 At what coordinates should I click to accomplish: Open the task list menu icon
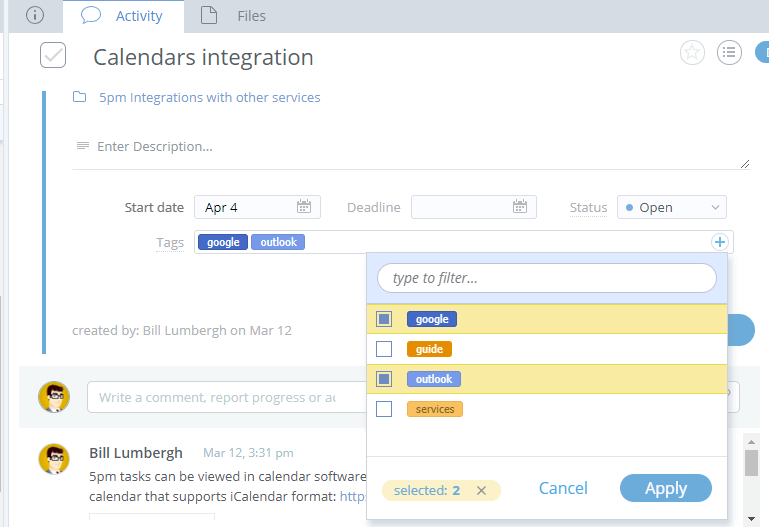click(x=729, y=52)
